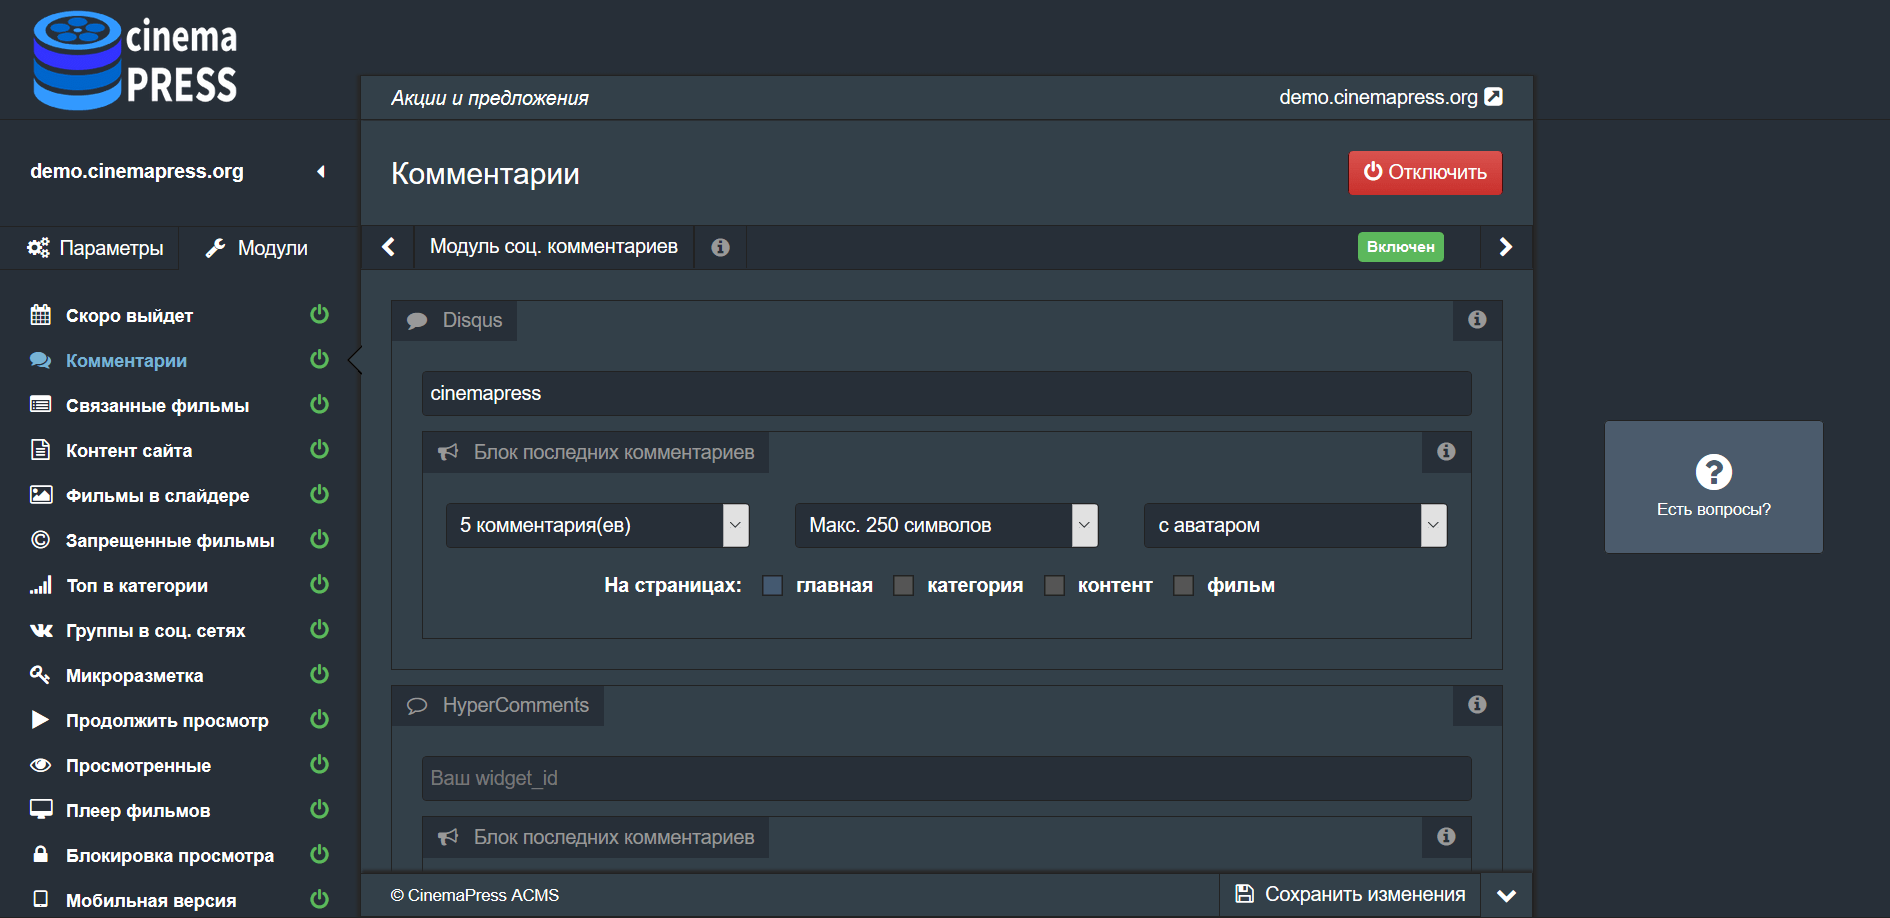Click the info icon in Disqus panel header

tap(1477, 320)
